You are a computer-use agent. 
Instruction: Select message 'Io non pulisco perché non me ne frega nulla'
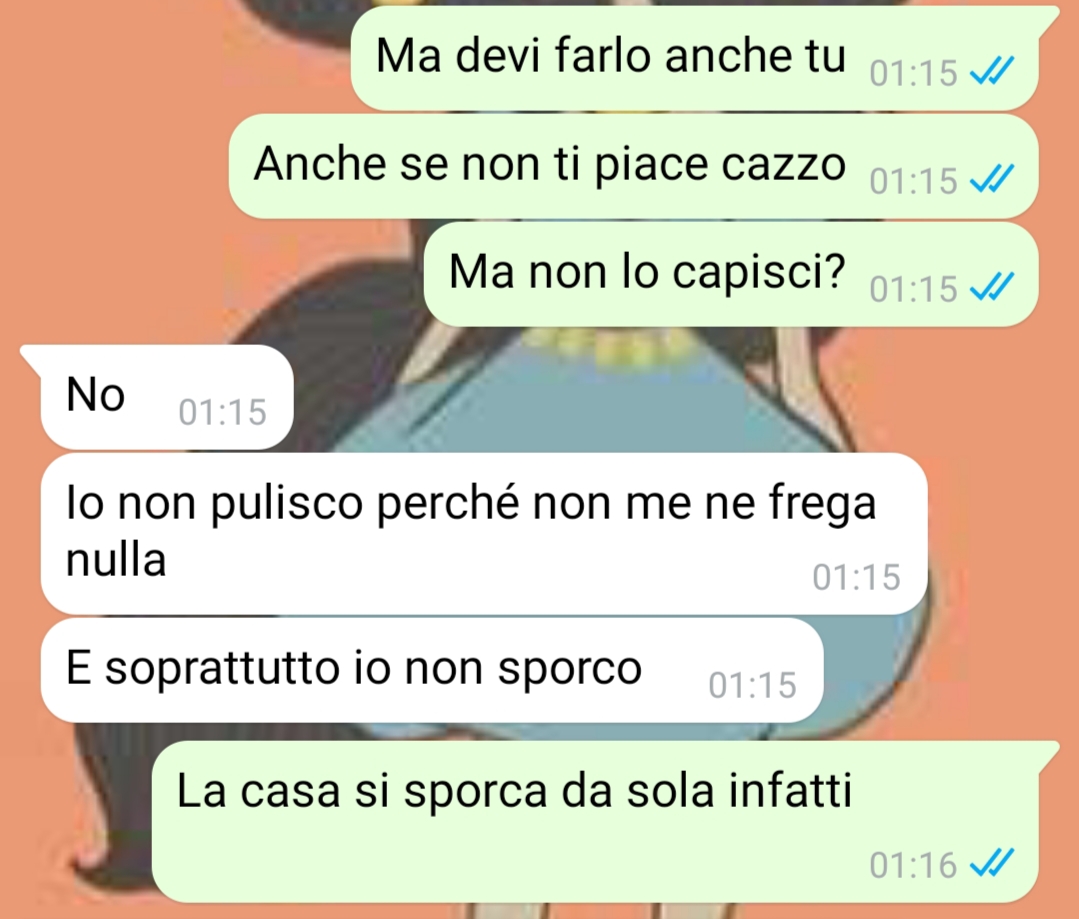click(484, 534)
